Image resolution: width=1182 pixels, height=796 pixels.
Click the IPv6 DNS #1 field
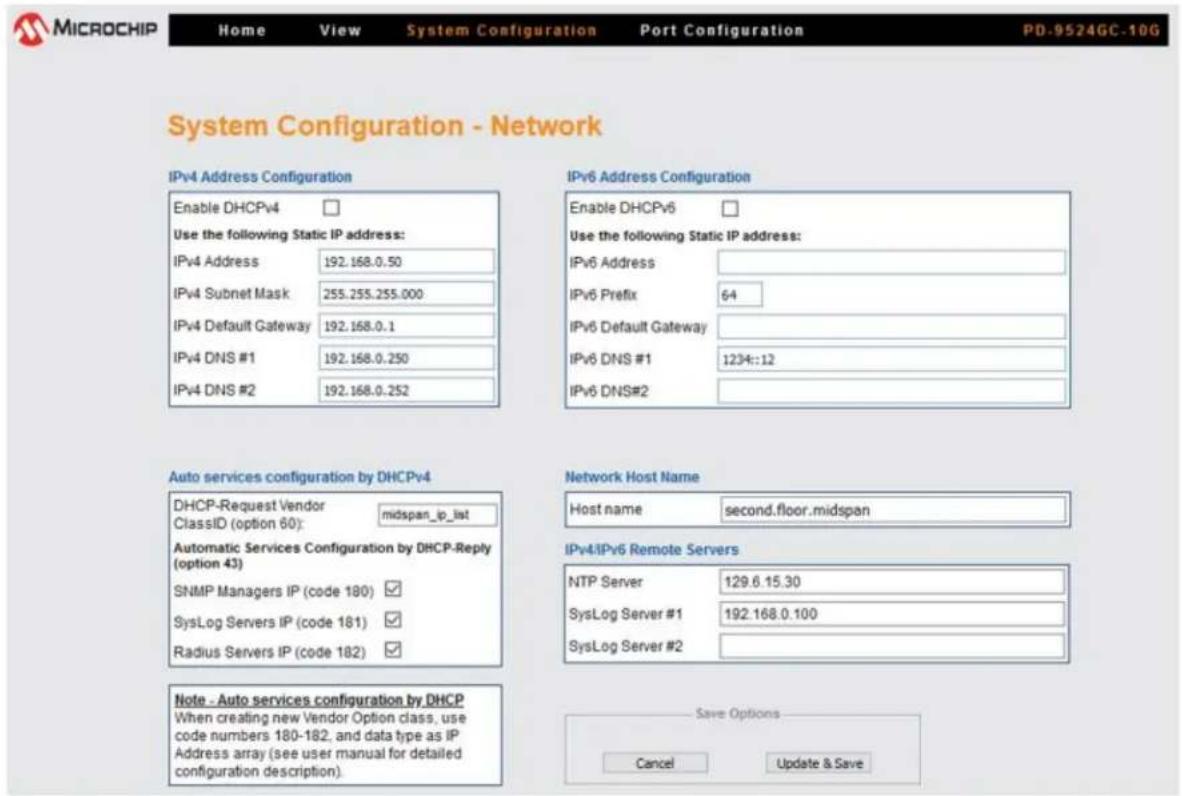coord(891,359)
